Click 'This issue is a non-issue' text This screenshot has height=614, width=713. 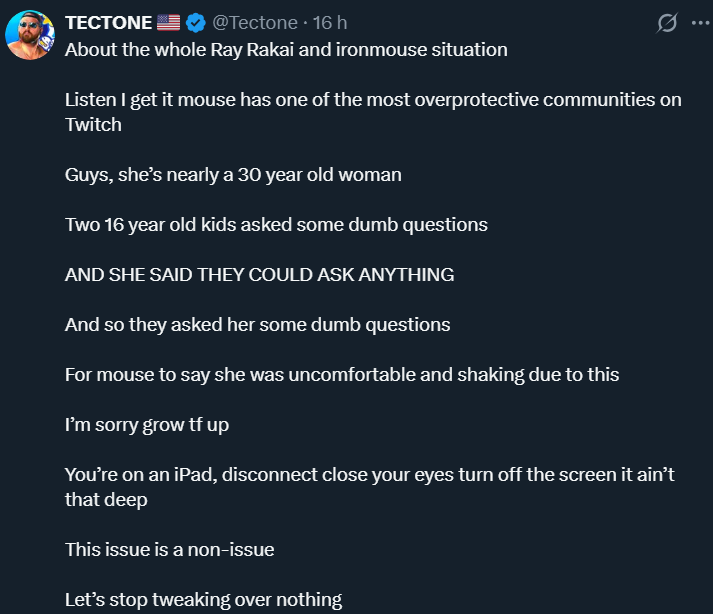[x=169, y=550]
